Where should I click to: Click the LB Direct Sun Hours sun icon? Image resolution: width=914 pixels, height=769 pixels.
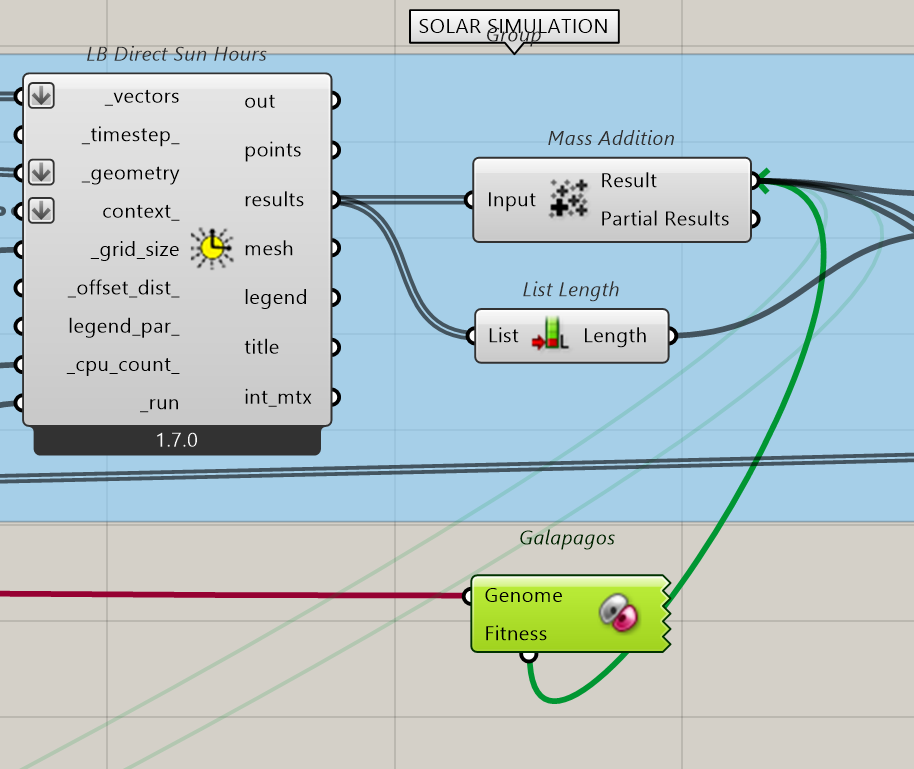[211, 247]
